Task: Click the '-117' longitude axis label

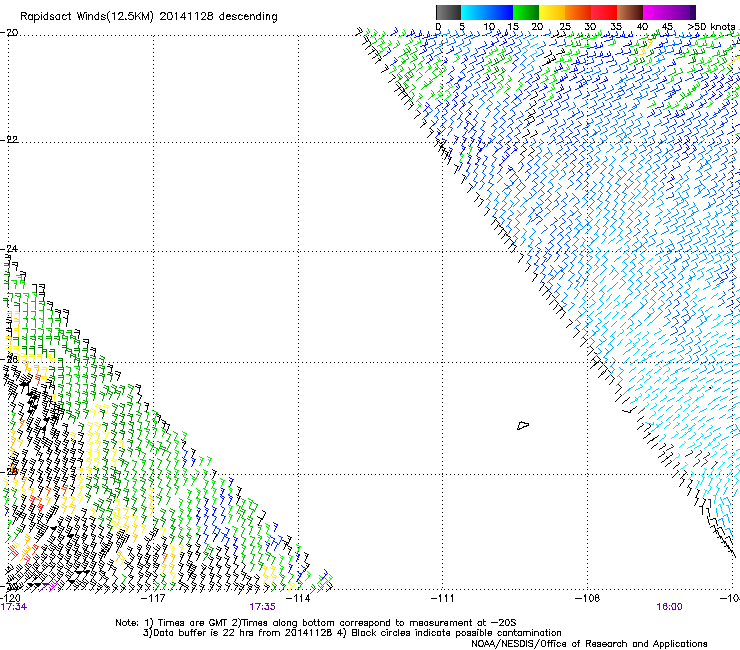Action: (153, 598)
